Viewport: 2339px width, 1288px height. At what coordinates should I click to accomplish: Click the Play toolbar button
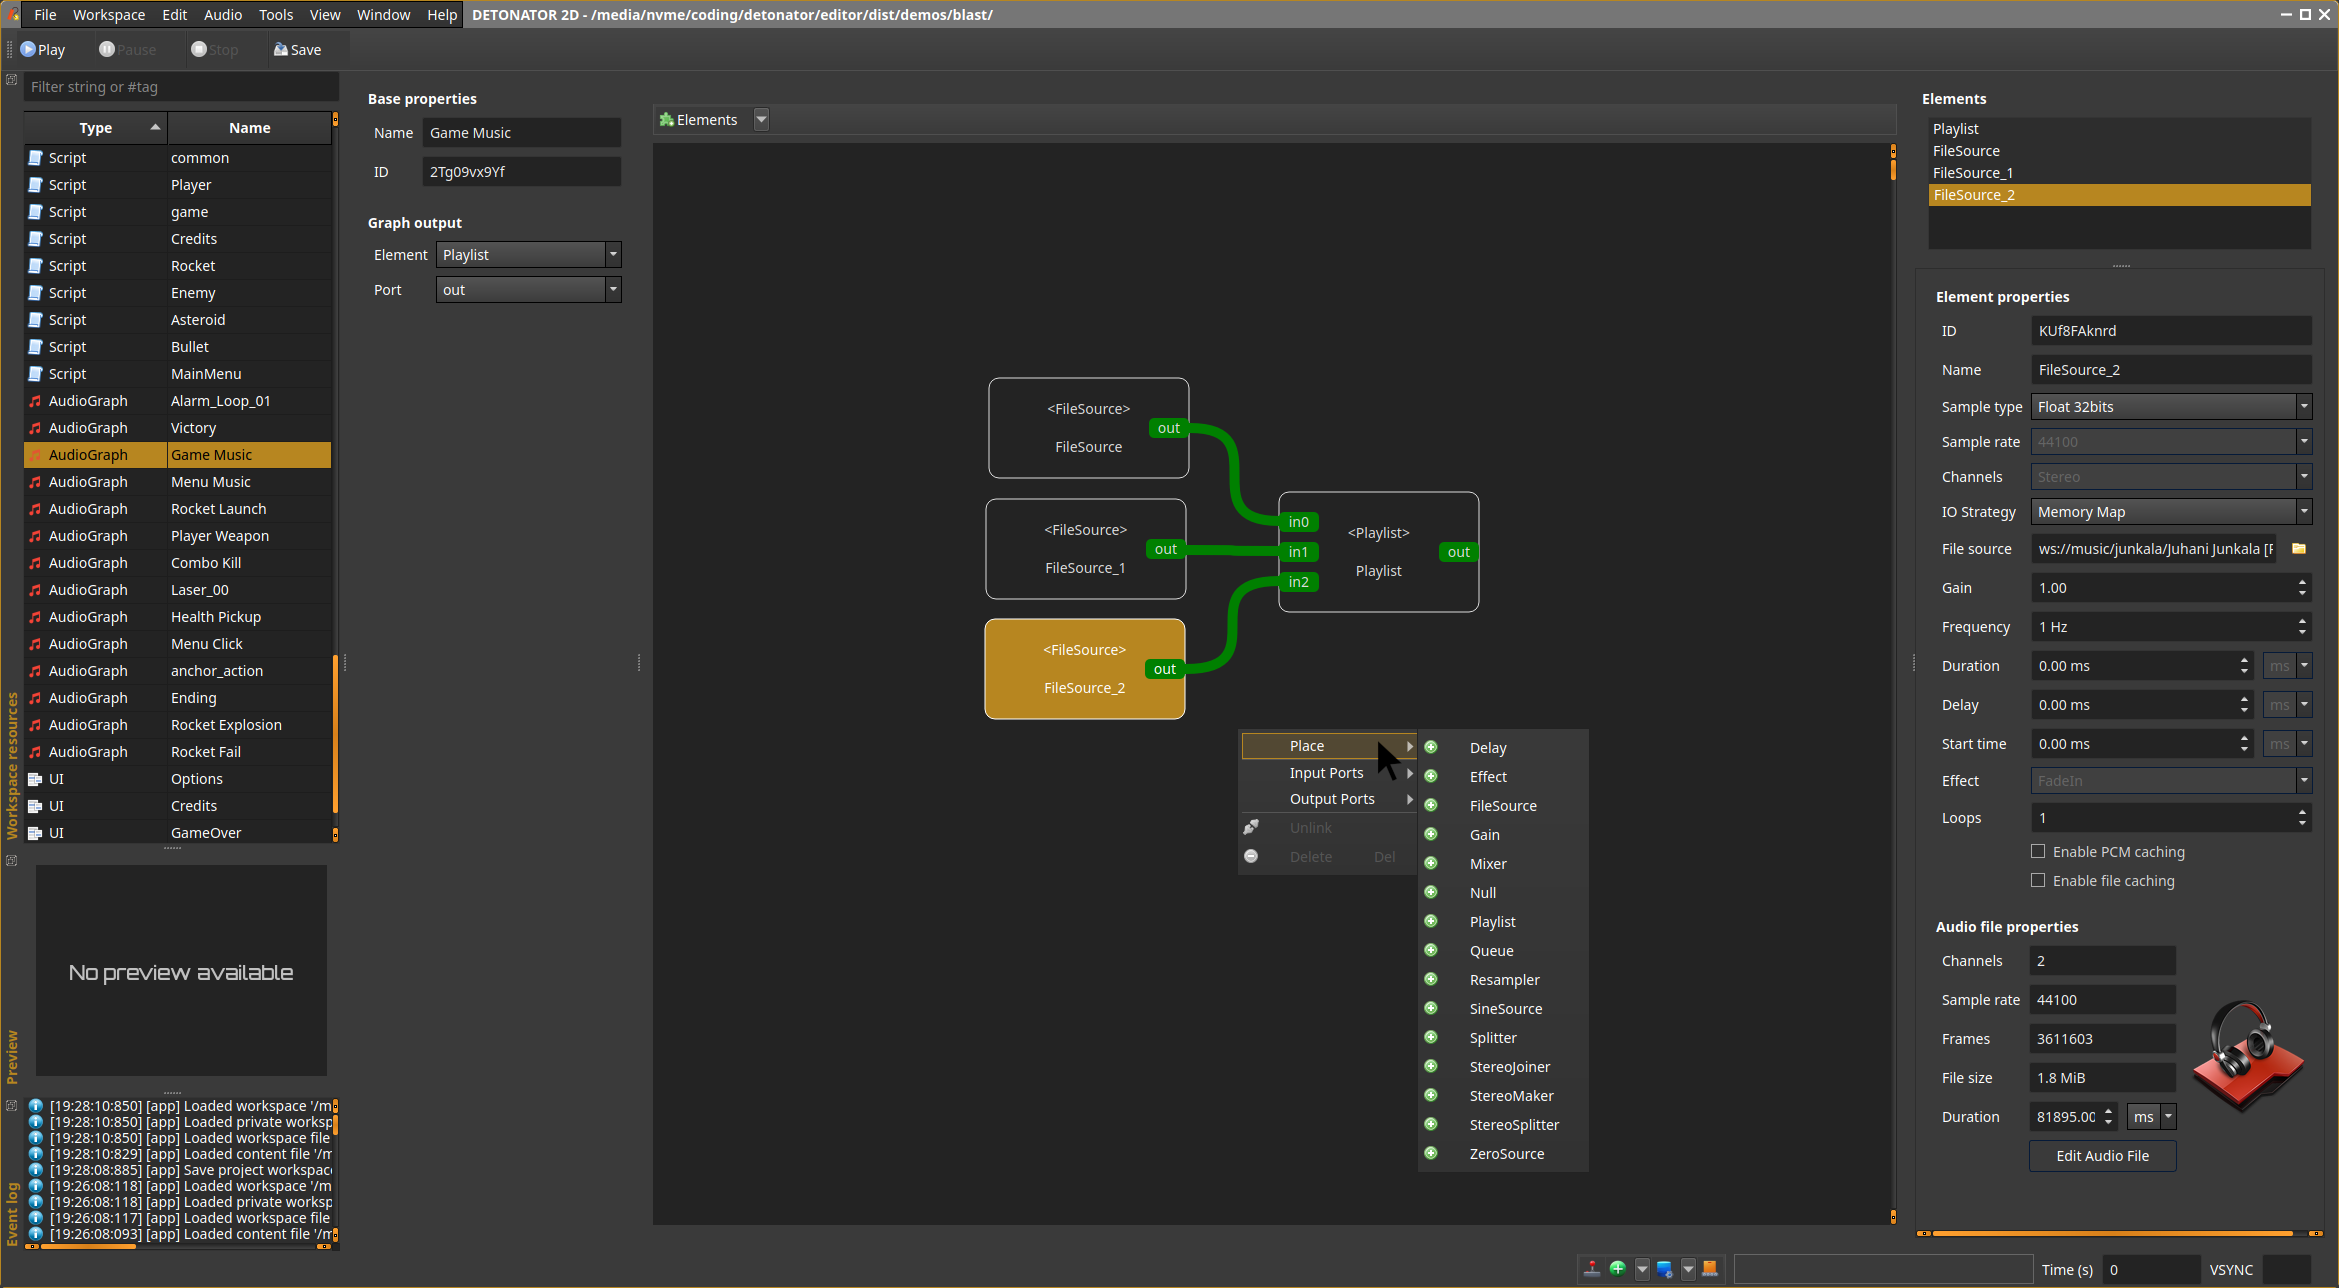click(42, 50)
